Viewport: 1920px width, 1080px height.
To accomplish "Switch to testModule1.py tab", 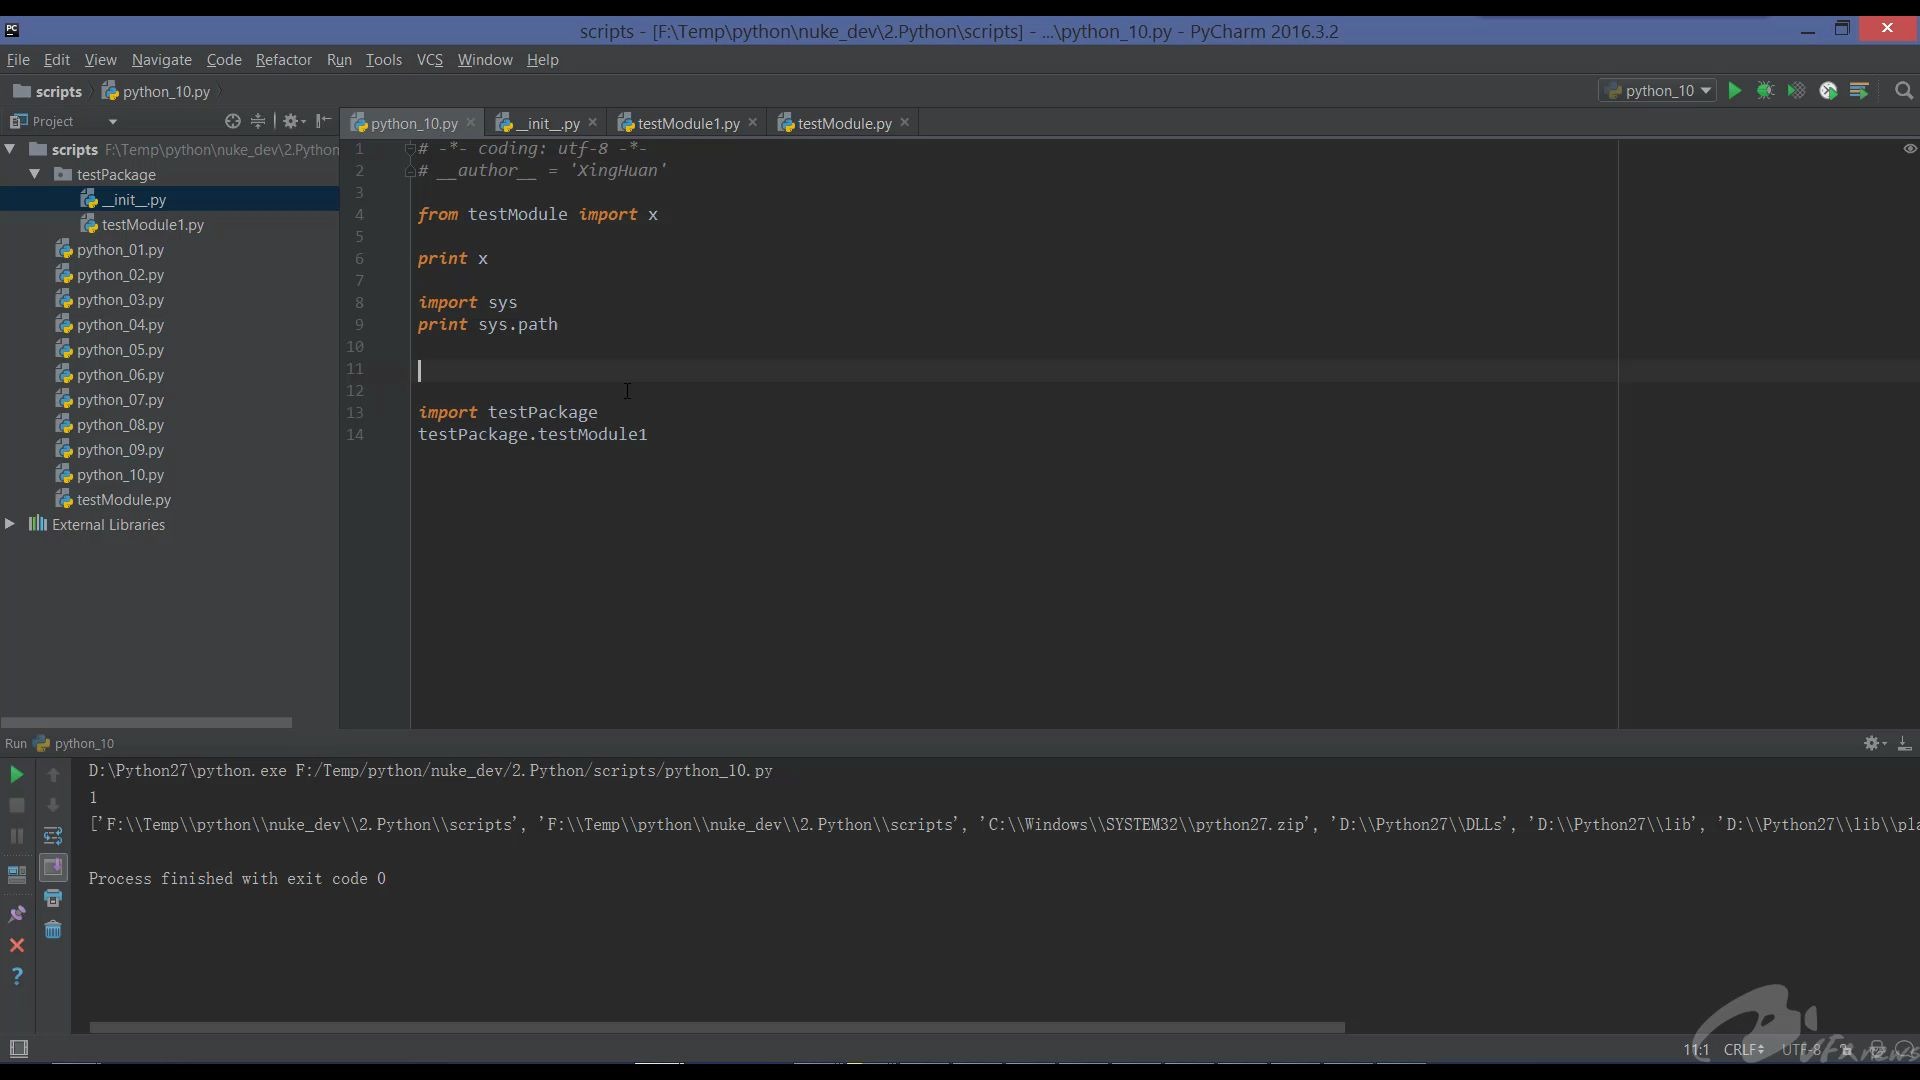I will [688, 123].
